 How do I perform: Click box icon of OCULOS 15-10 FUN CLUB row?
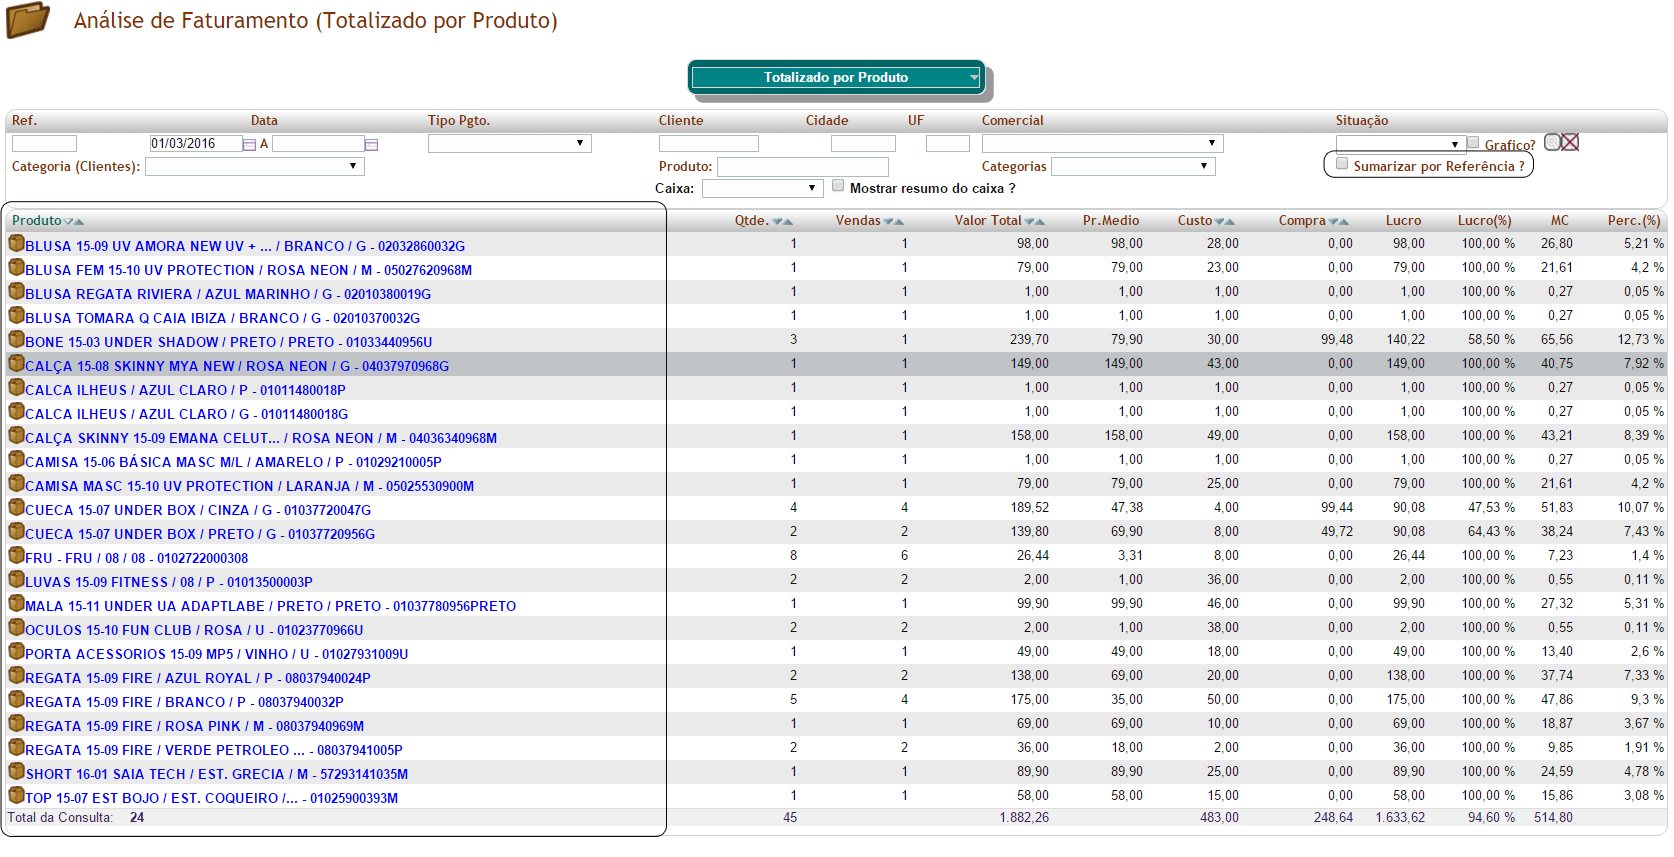click(16, 627)
